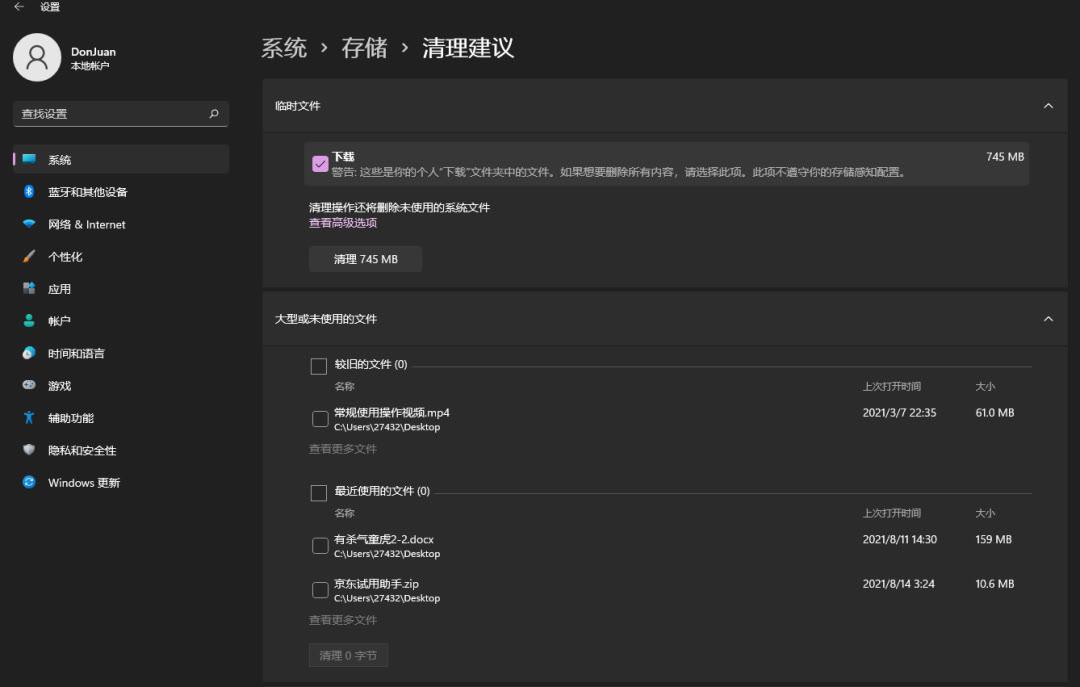
Task: Click the accessibility figure icon
Action: (29, 418)
